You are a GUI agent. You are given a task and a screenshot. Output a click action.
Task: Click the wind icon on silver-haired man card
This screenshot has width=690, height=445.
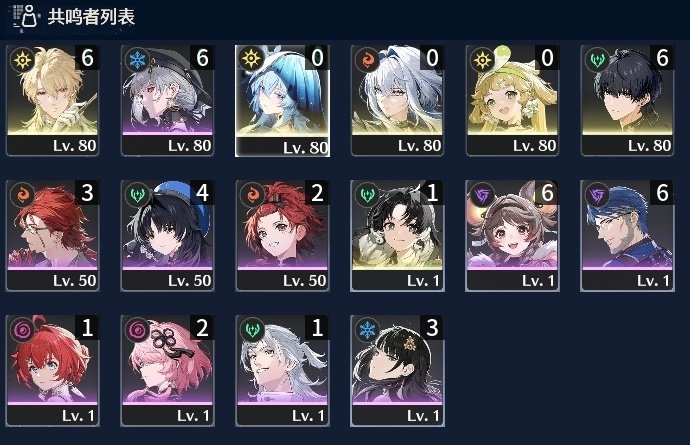click(x=253, y=329)
